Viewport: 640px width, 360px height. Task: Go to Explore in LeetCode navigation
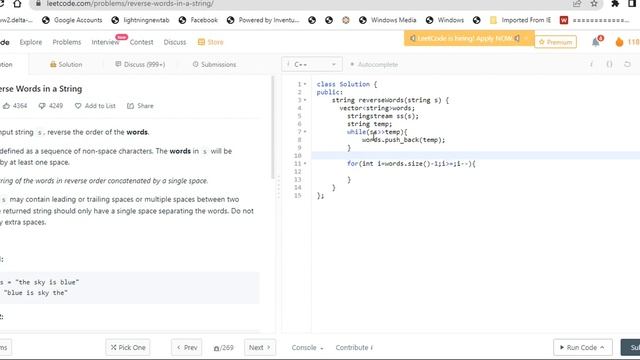[x=31, y=42]
